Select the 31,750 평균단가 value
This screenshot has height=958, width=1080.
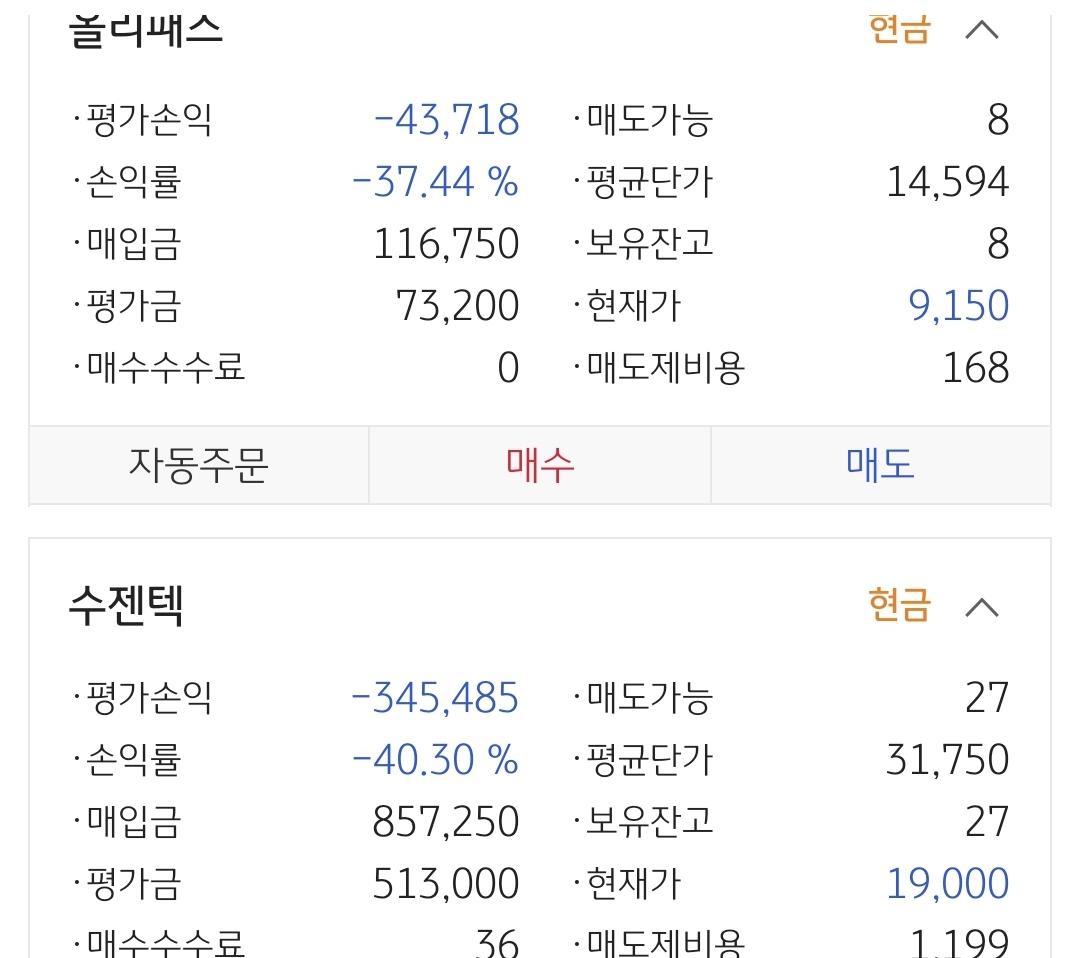(947, 760)
